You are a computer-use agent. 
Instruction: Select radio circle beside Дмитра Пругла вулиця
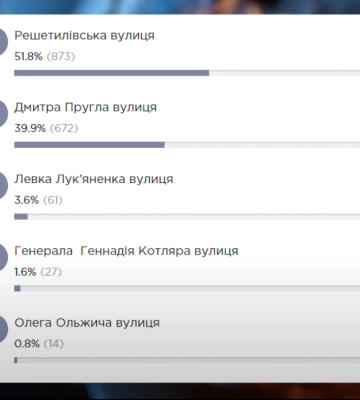pyautogui.click(x=3, y=114)
